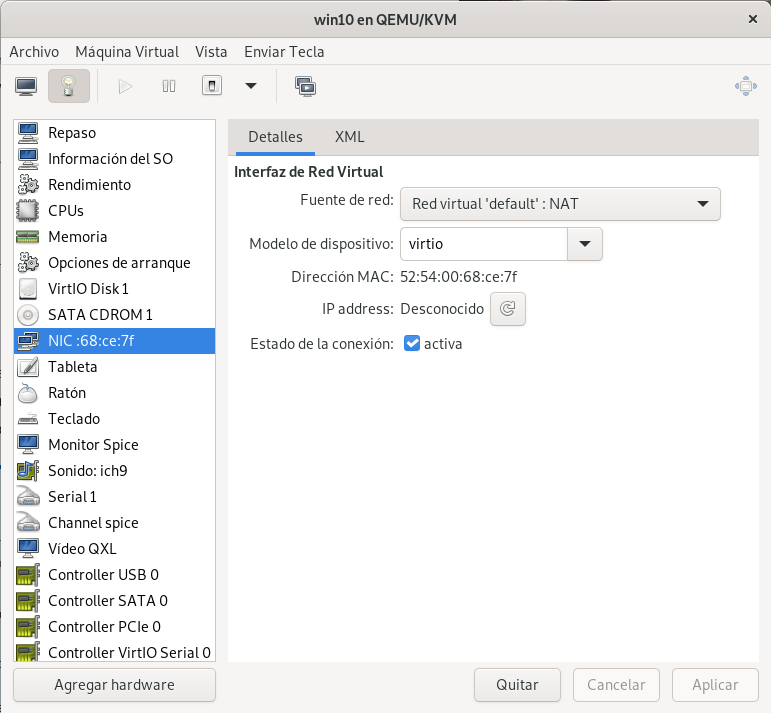Open the Máquina Virtual menu
This screenshot has width=771, height=713.
(127, 51)
